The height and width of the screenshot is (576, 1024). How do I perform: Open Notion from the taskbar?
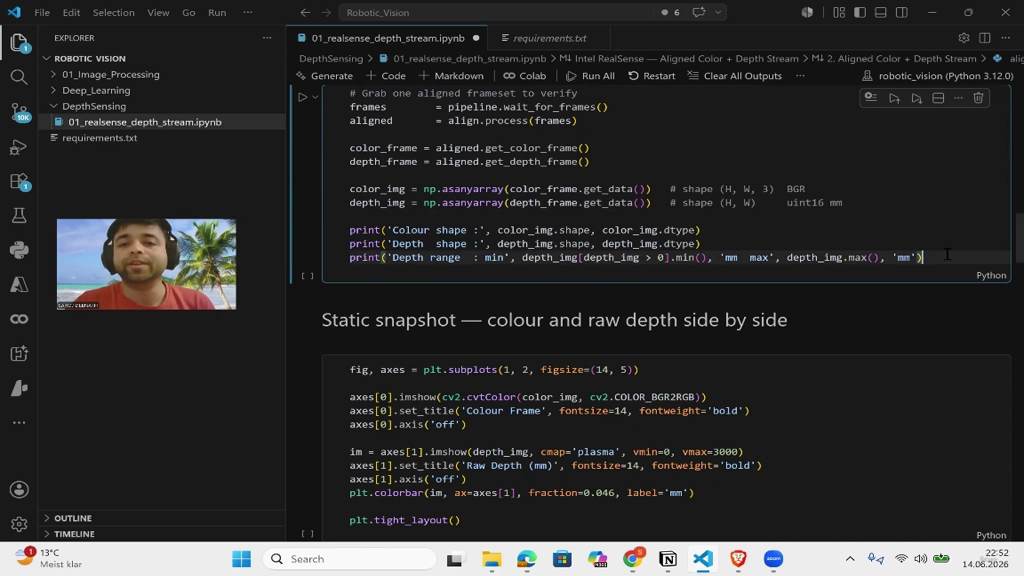[x=667, y=559]
